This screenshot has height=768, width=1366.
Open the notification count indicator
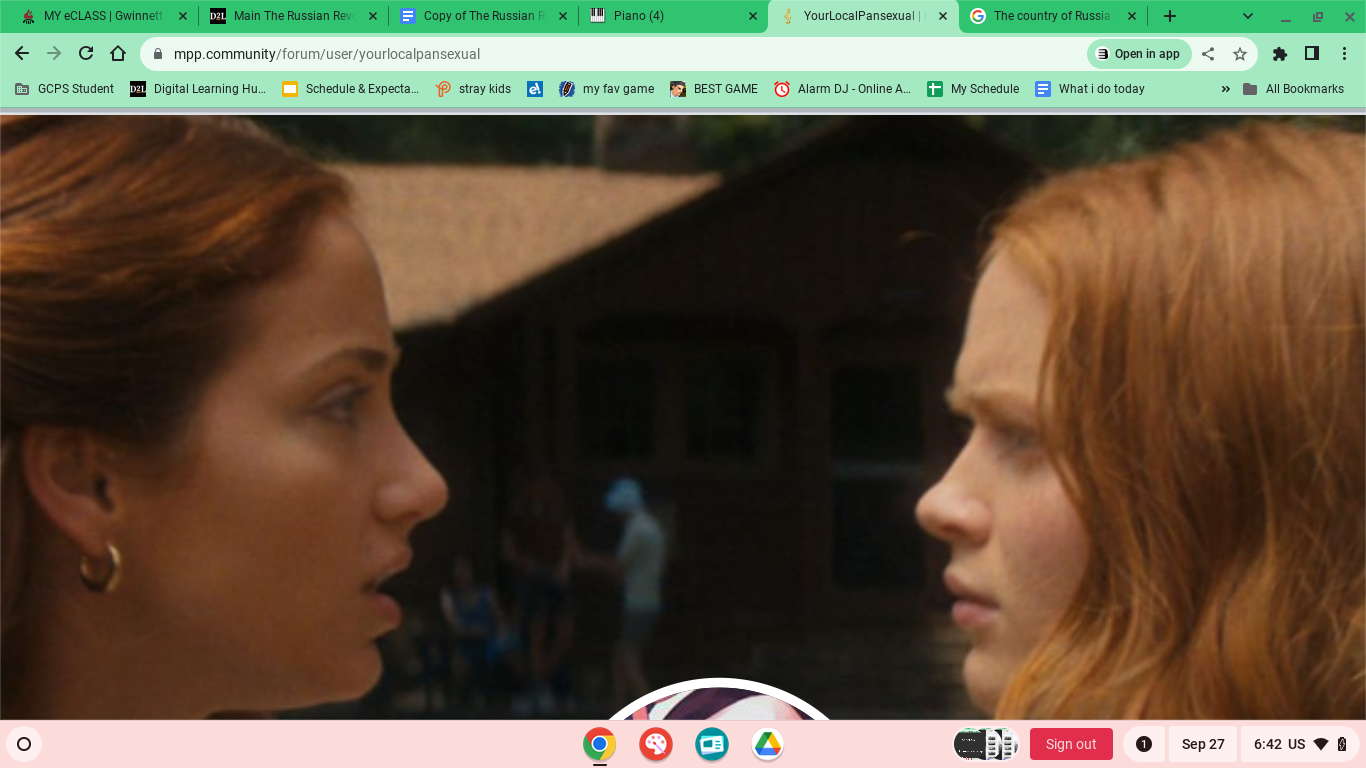coord(1144,744)
